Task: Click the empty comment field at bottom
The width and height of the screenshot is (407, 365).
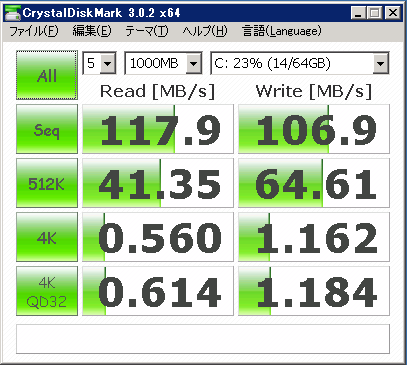Action: click(x=203, y=339)
